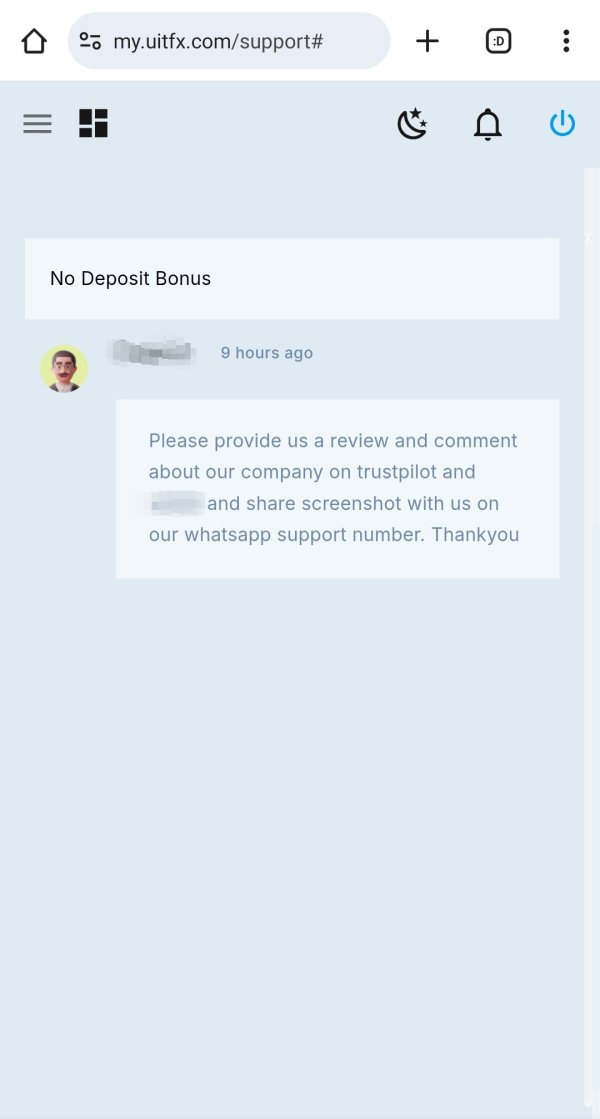Image resolution: width=600 pixels, height=1119 pixels.
Task: Click the blurred word in the message
Action: pyautogui.click(x=176, y=503)
